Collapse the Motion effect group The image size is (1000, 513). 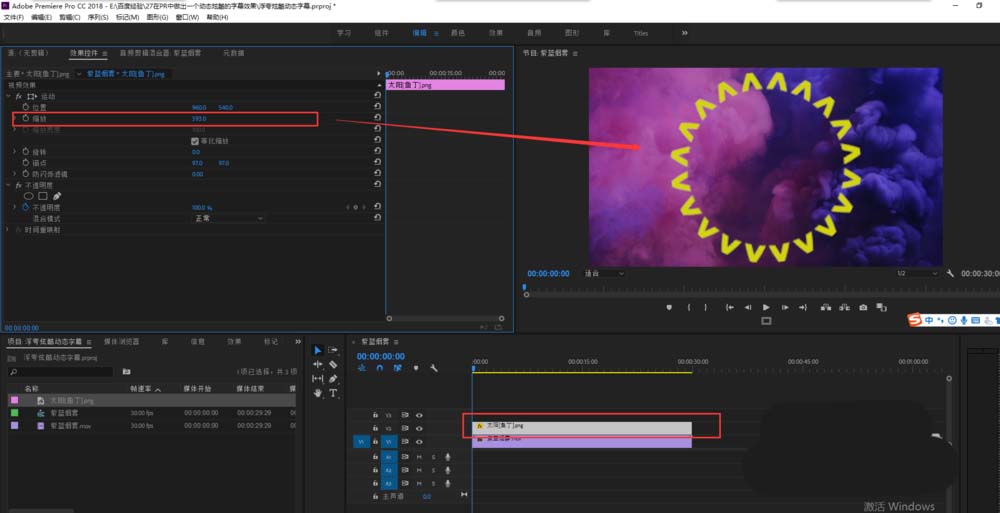(8, 96)
